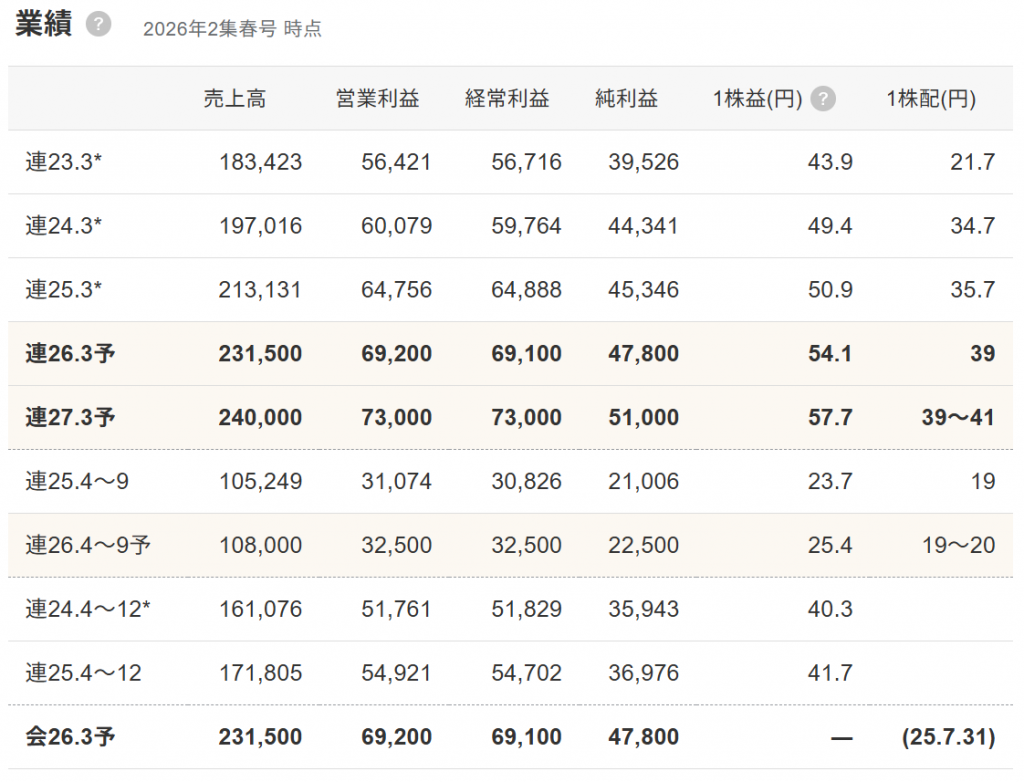
Task: Click the 2026年2集春号 時点 label
Action: (232, 29)
